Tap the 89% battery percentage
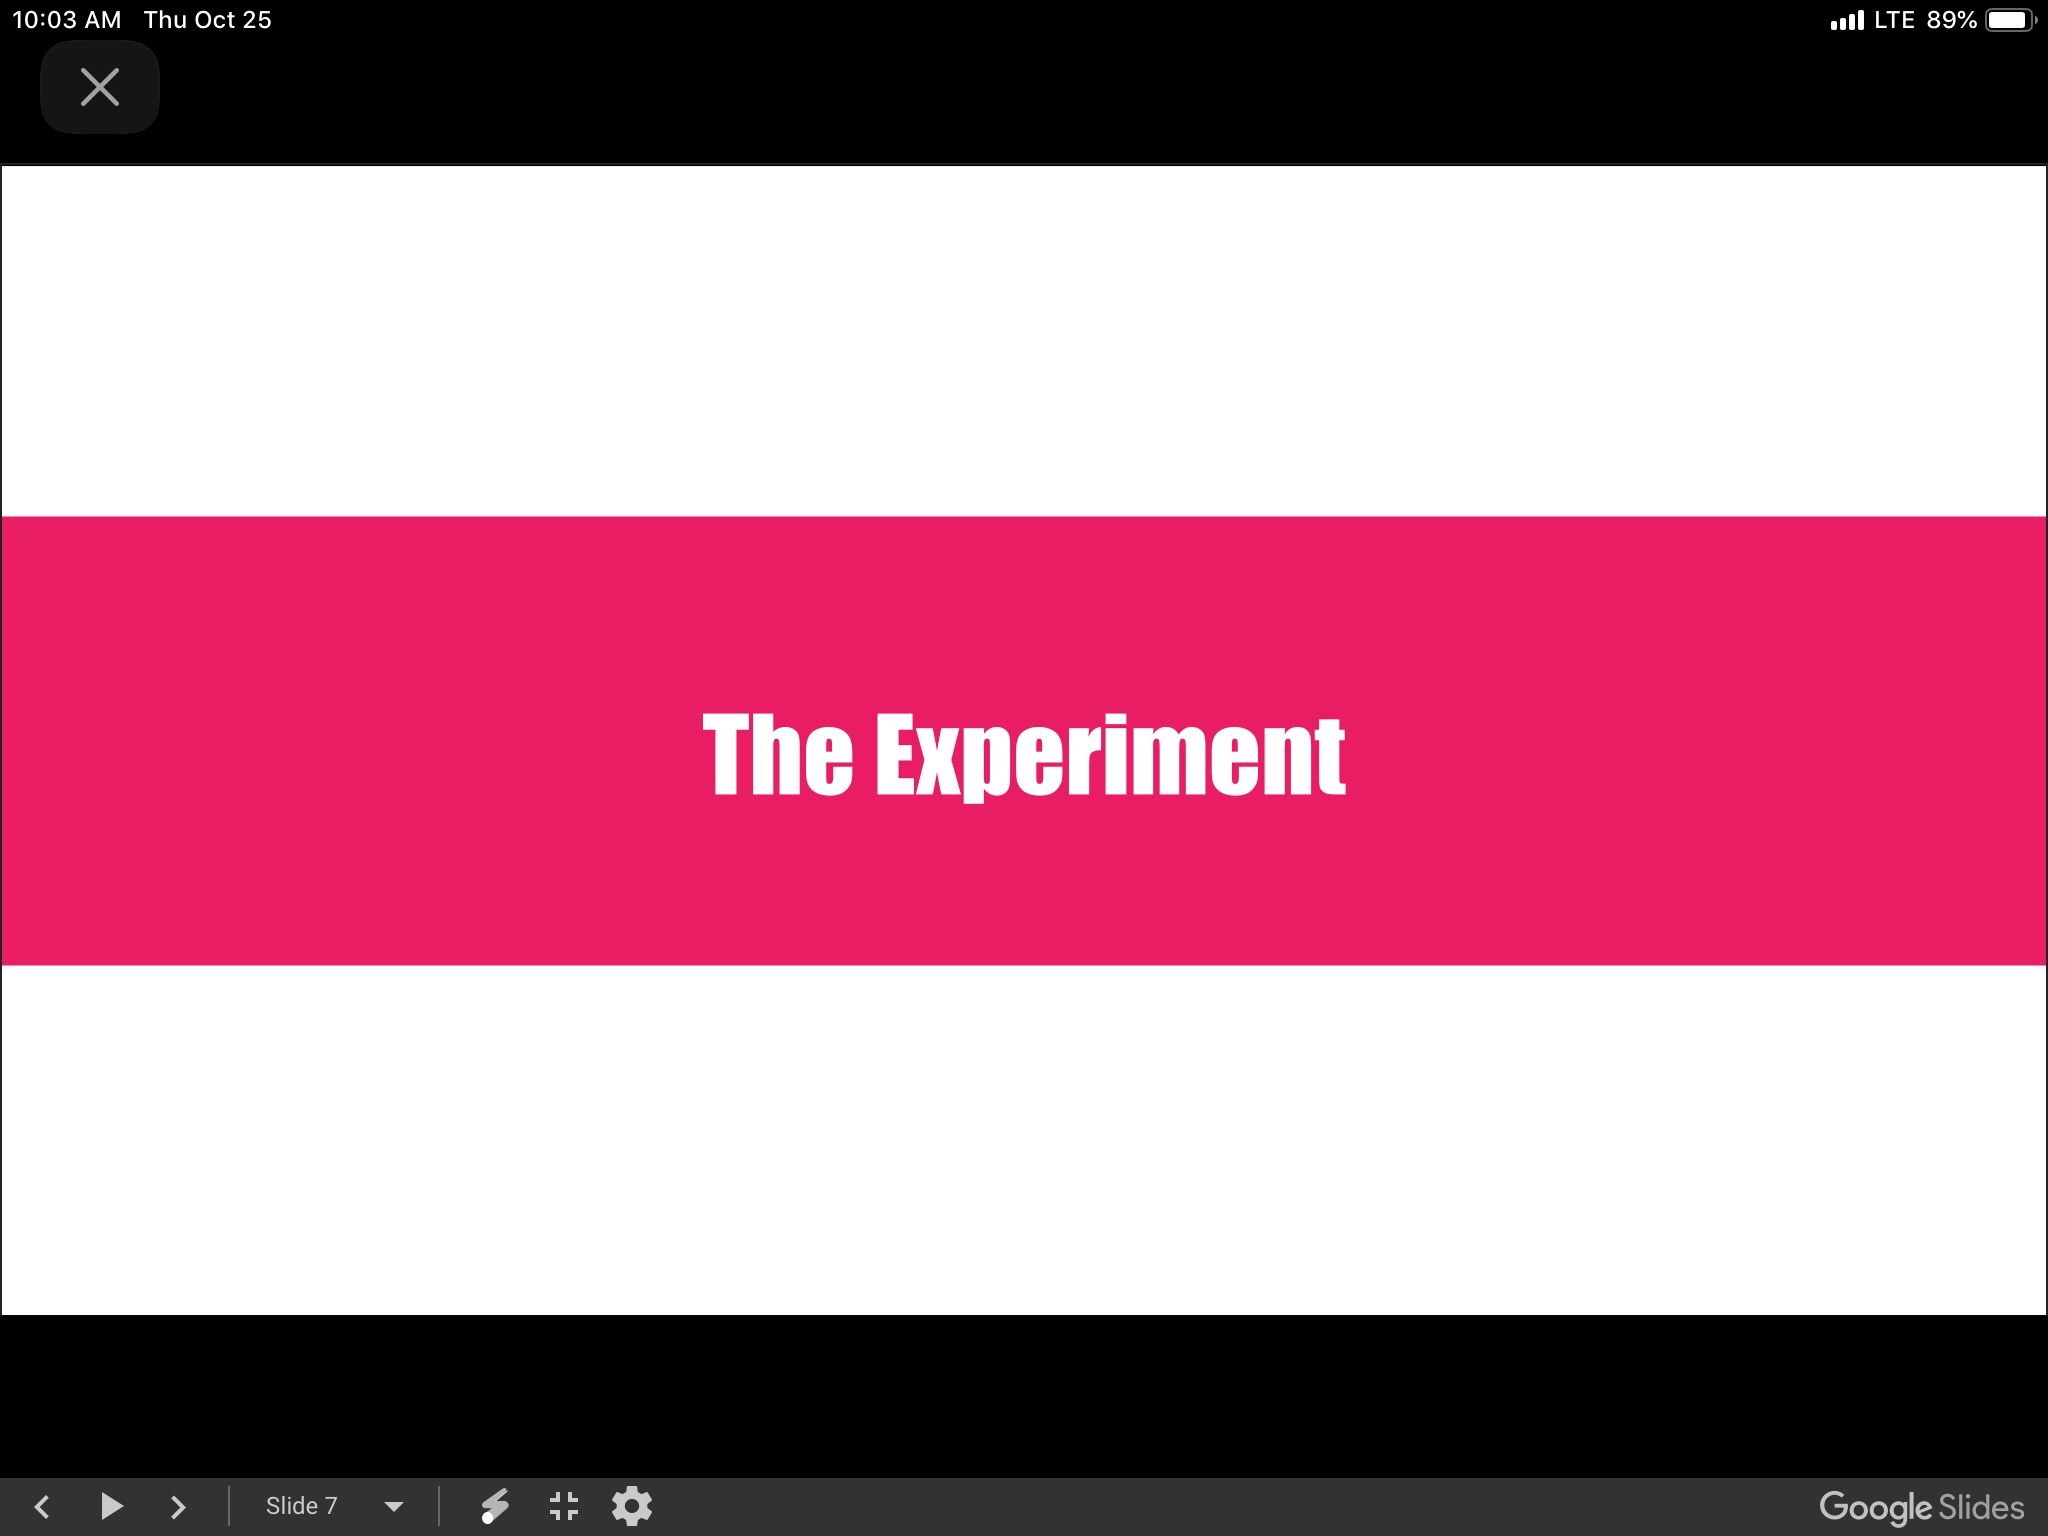This screenshot has height=1536, width=2048. (x=1951, y=20)
